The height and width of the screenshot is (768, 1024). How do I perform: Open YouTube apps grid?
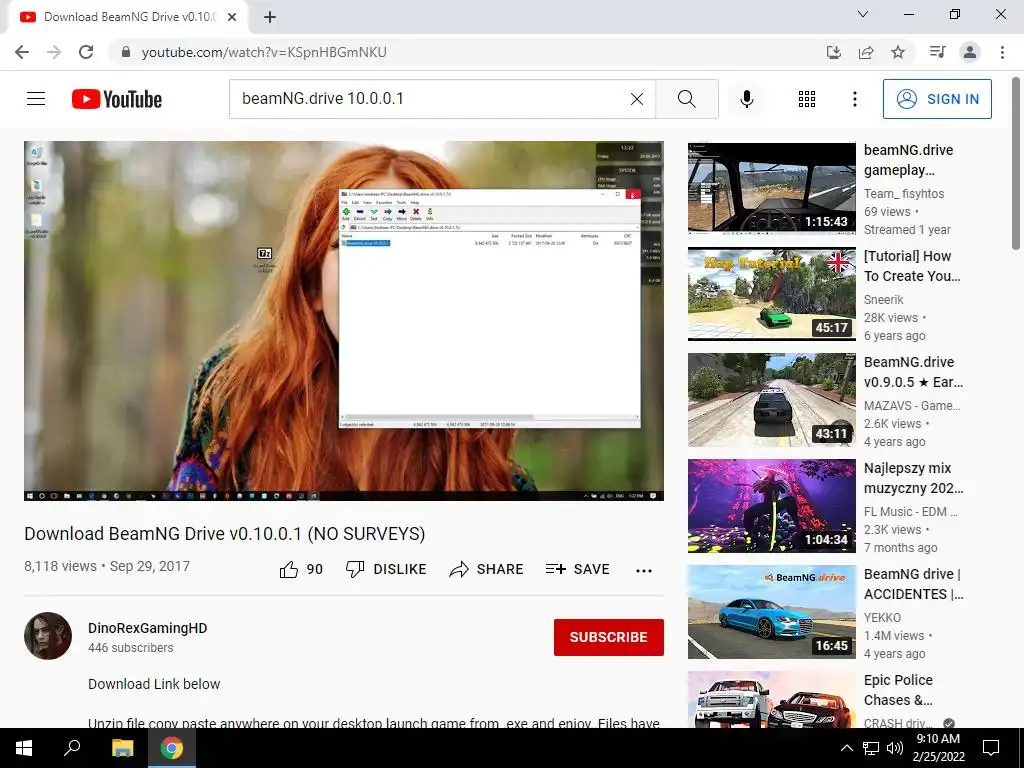click(807, 99)
